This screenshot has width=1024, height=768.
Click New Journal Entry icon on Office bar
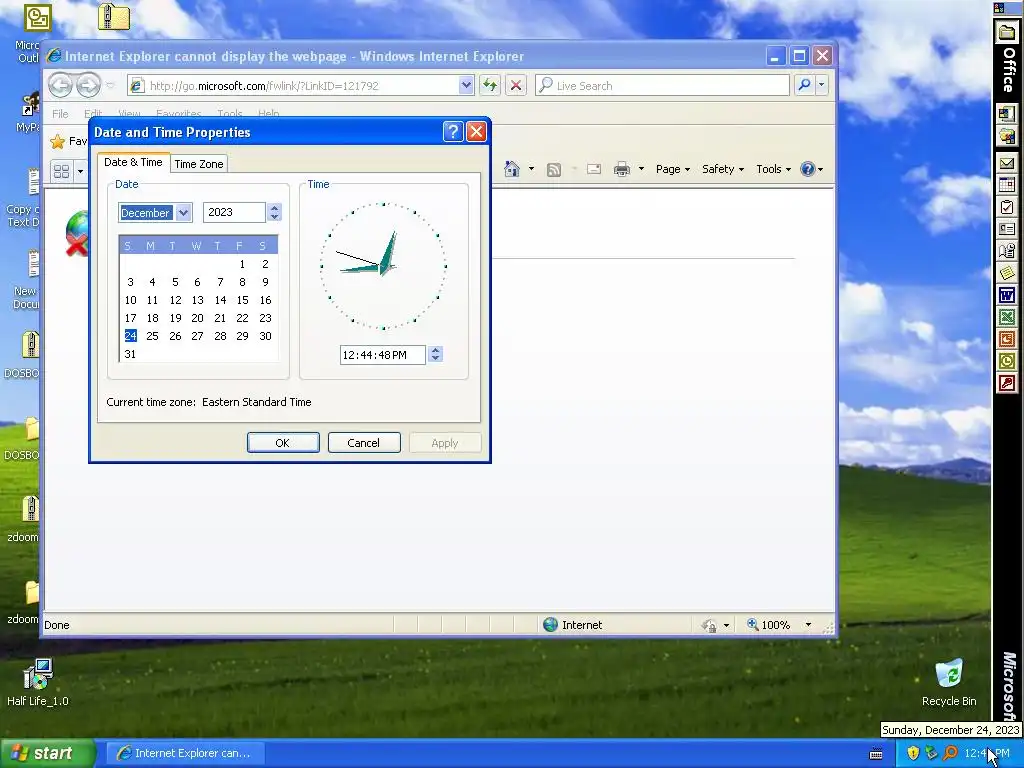coord(1007,251)
